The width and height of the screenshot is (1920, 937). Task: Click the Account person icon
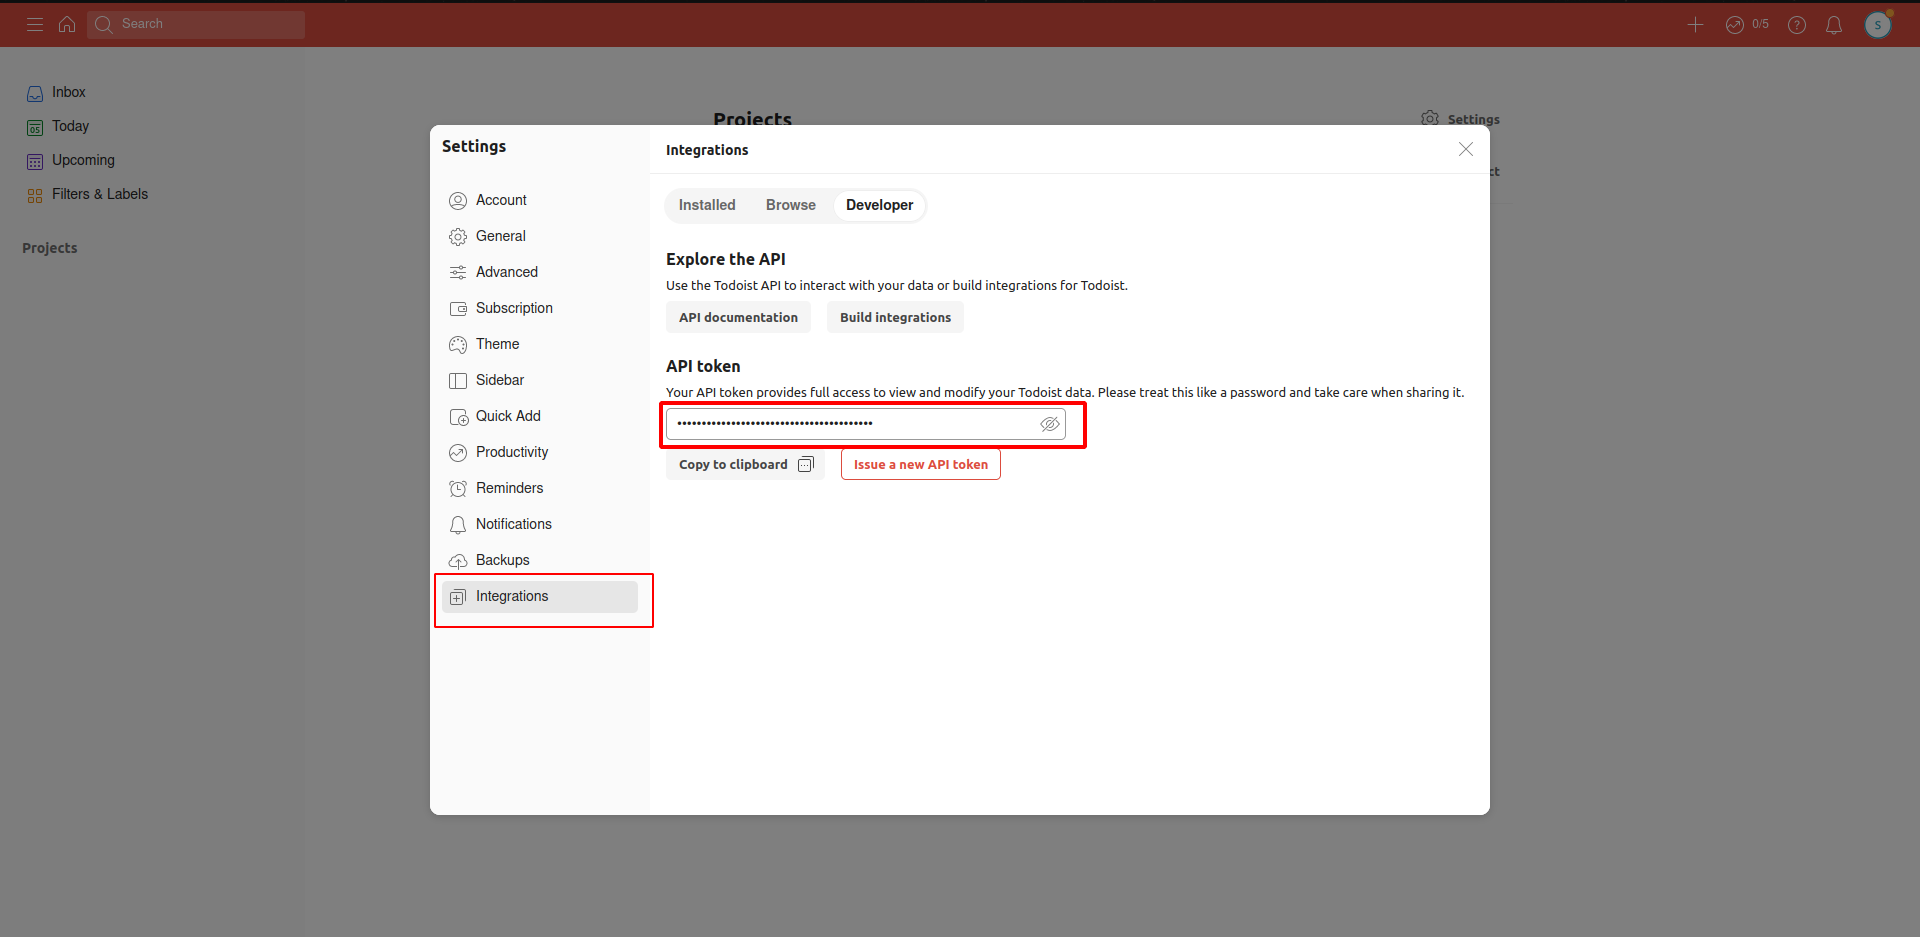[458, 201]
